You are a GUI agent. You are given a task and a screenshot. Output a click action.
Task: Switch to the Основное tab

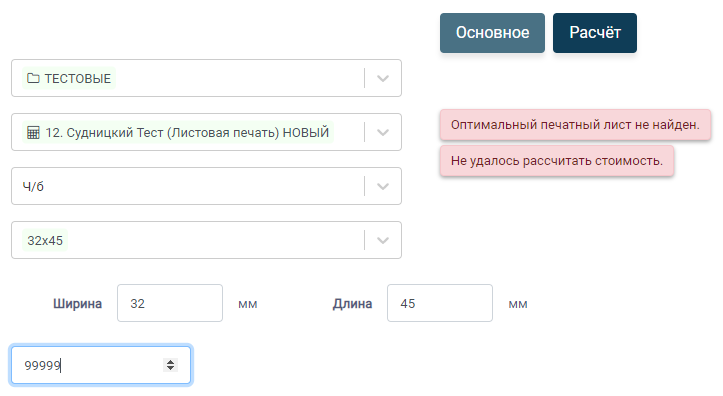492,33
